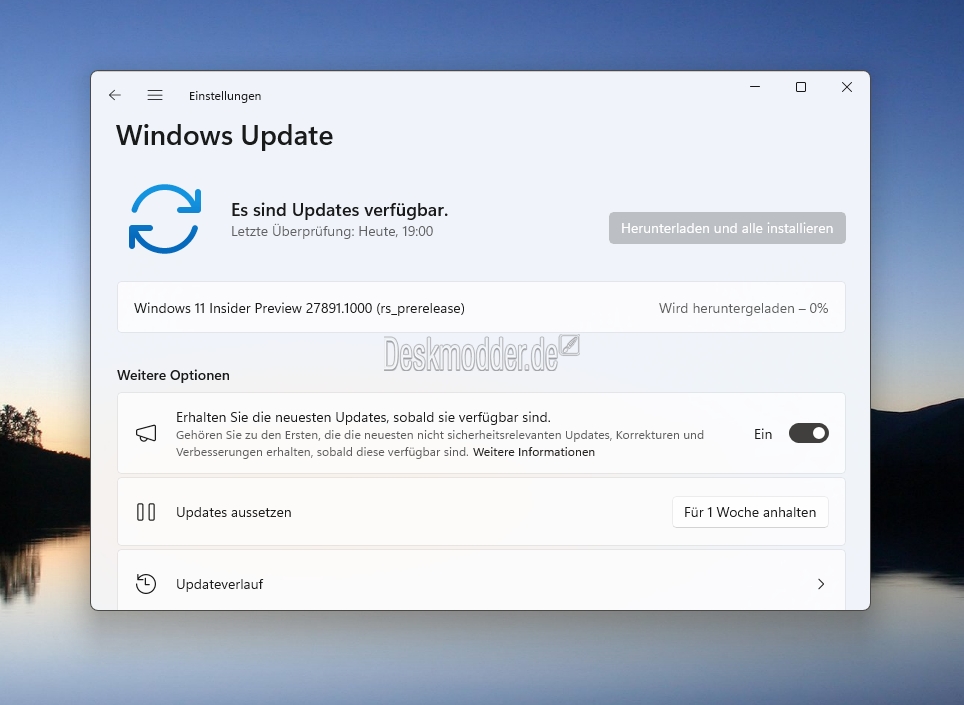
Task: Click the Einstellungen window title
Action: (x=225, y=96)
